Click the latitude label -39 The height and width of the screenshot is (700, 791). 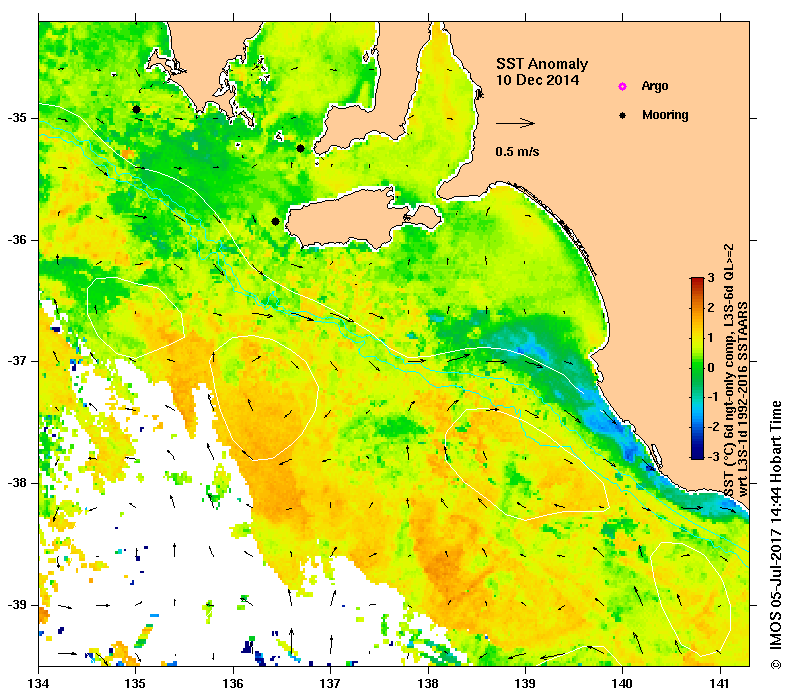[18, 605]
